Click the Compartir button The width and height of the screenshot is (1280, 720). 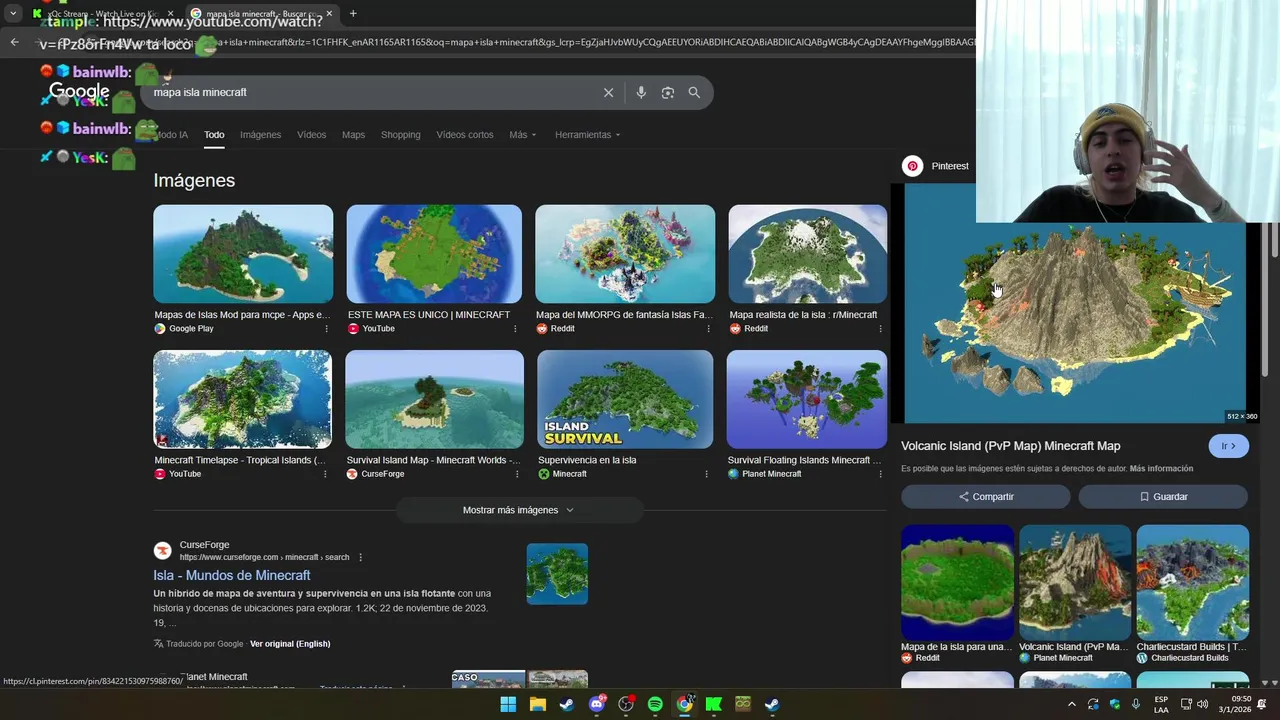[x=986, y=497]
